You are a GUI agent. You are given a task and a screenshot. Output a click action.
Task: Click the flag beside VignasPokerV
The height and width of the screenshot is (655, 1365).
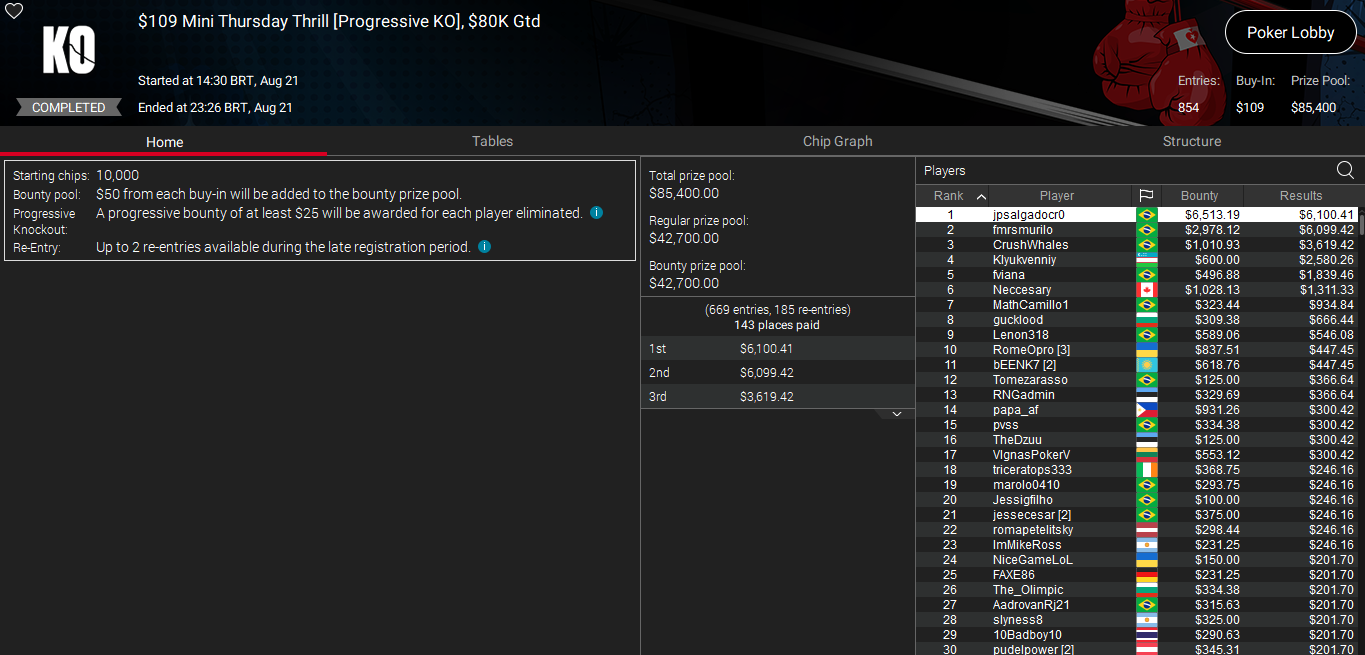[x=1147, y=455]
